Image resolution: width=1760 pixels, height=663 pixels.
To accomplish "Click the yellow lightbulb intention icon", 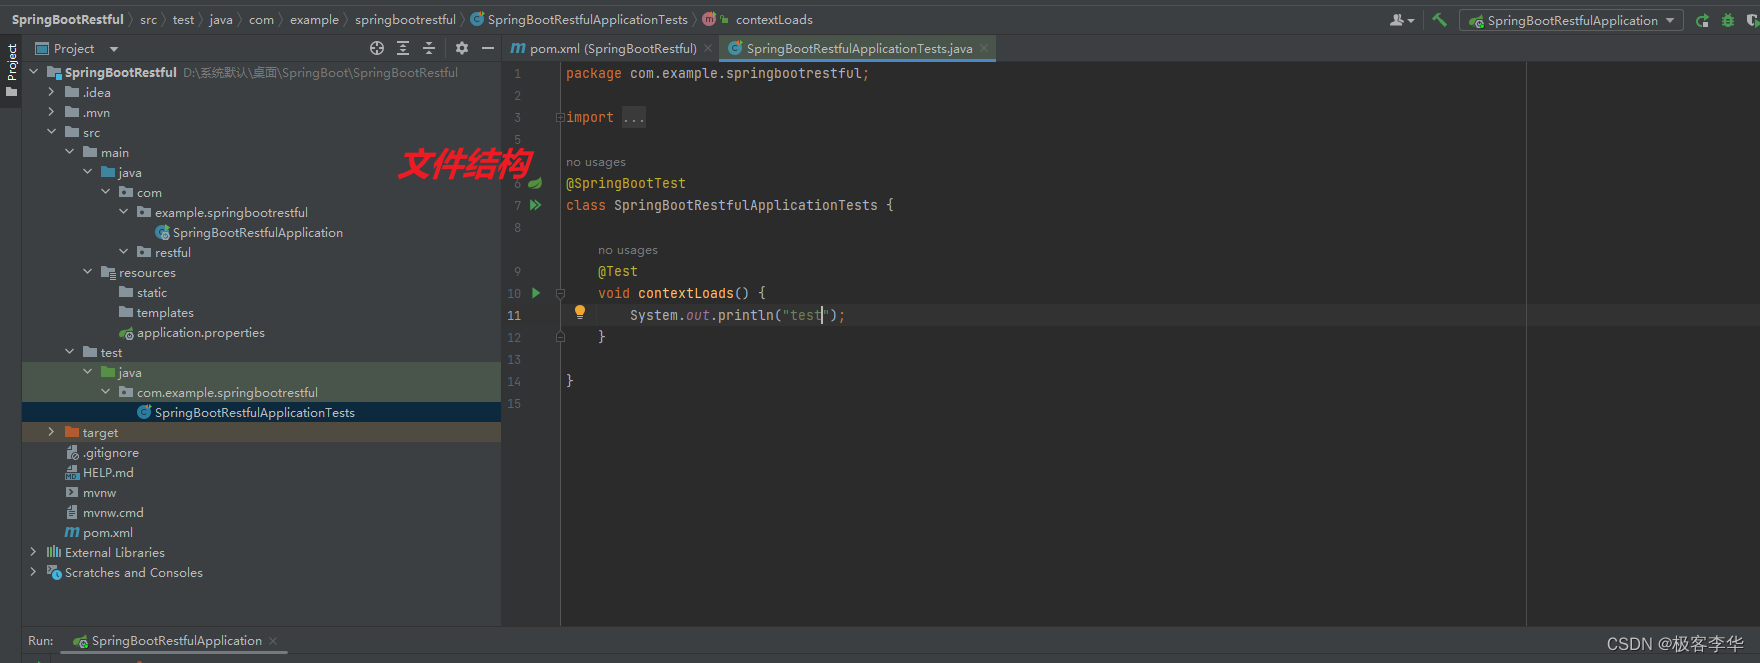I will (580, 312).
